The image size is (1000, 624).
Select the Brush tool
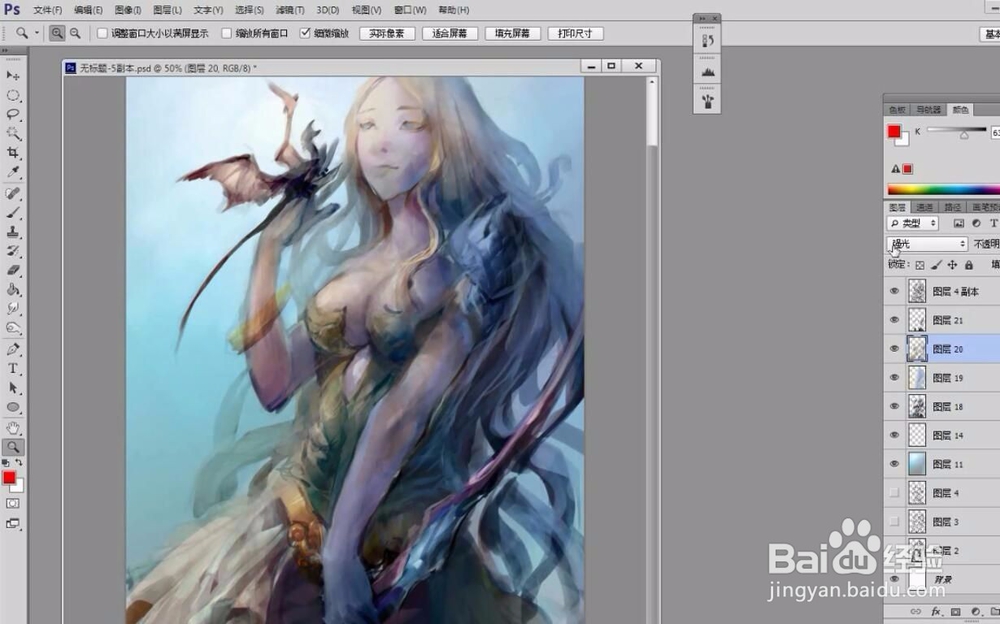(x=13, y=212)
